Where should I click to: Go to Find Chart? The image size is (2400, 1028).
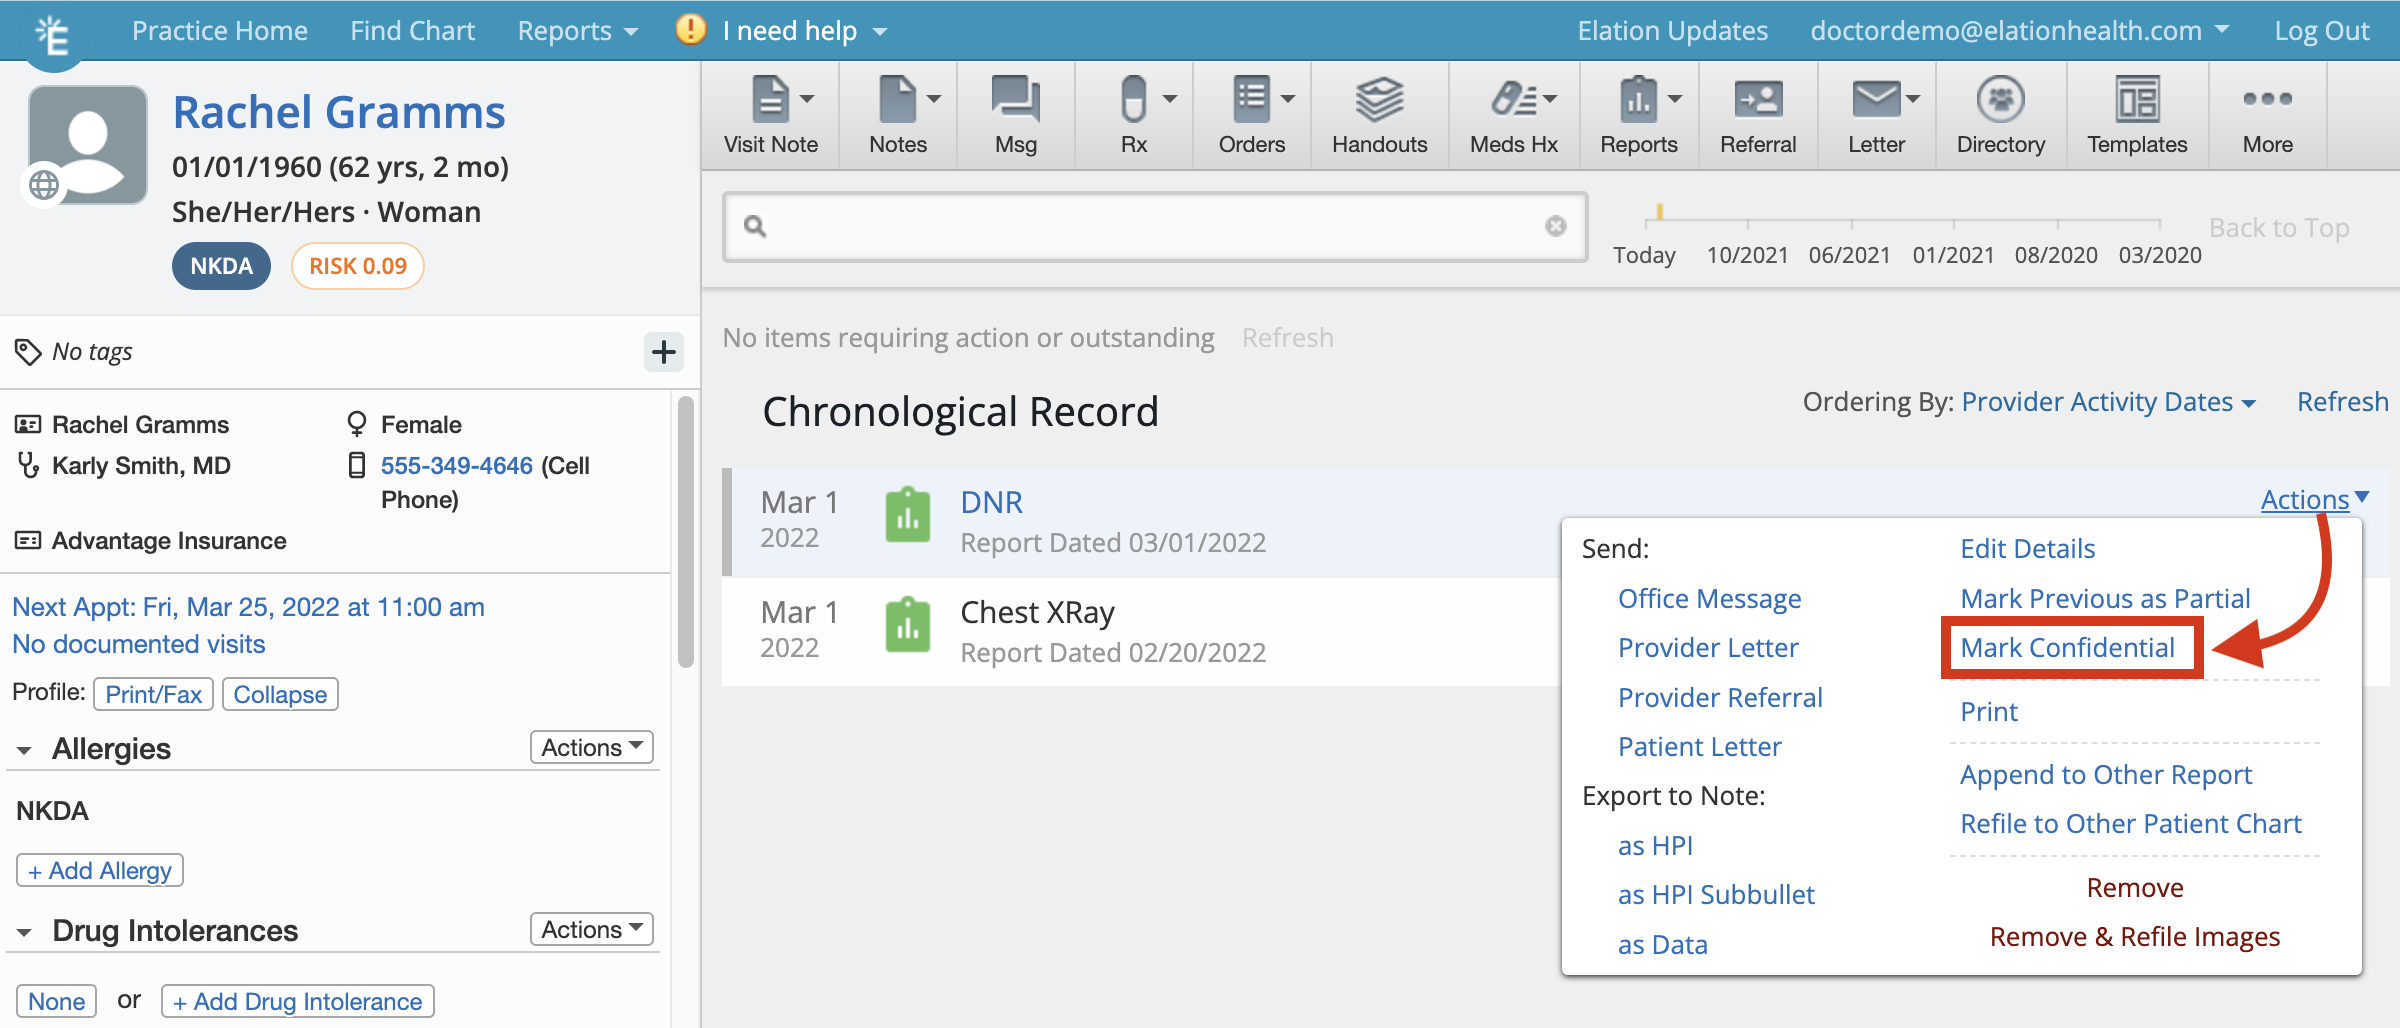click(x=412, y=30)
